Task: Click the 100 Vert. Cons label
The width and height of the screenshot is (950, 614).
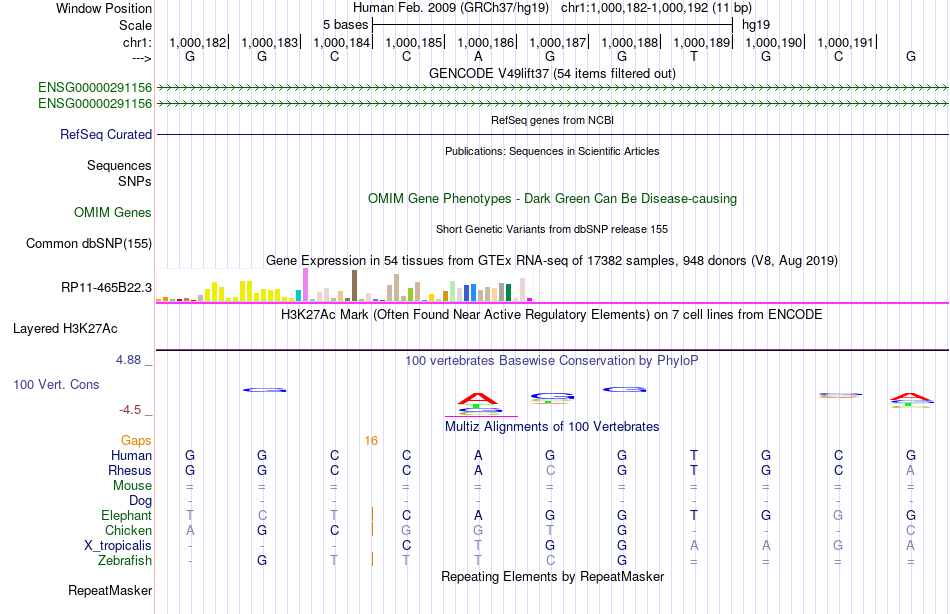Action: (x=56, y=384)
